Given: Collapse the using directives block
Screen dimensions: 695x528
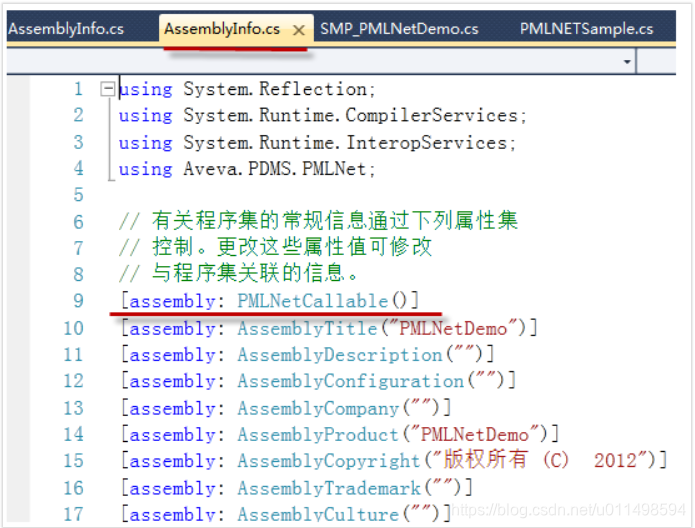Looking at the screenshot, I should tap(107, 89).
